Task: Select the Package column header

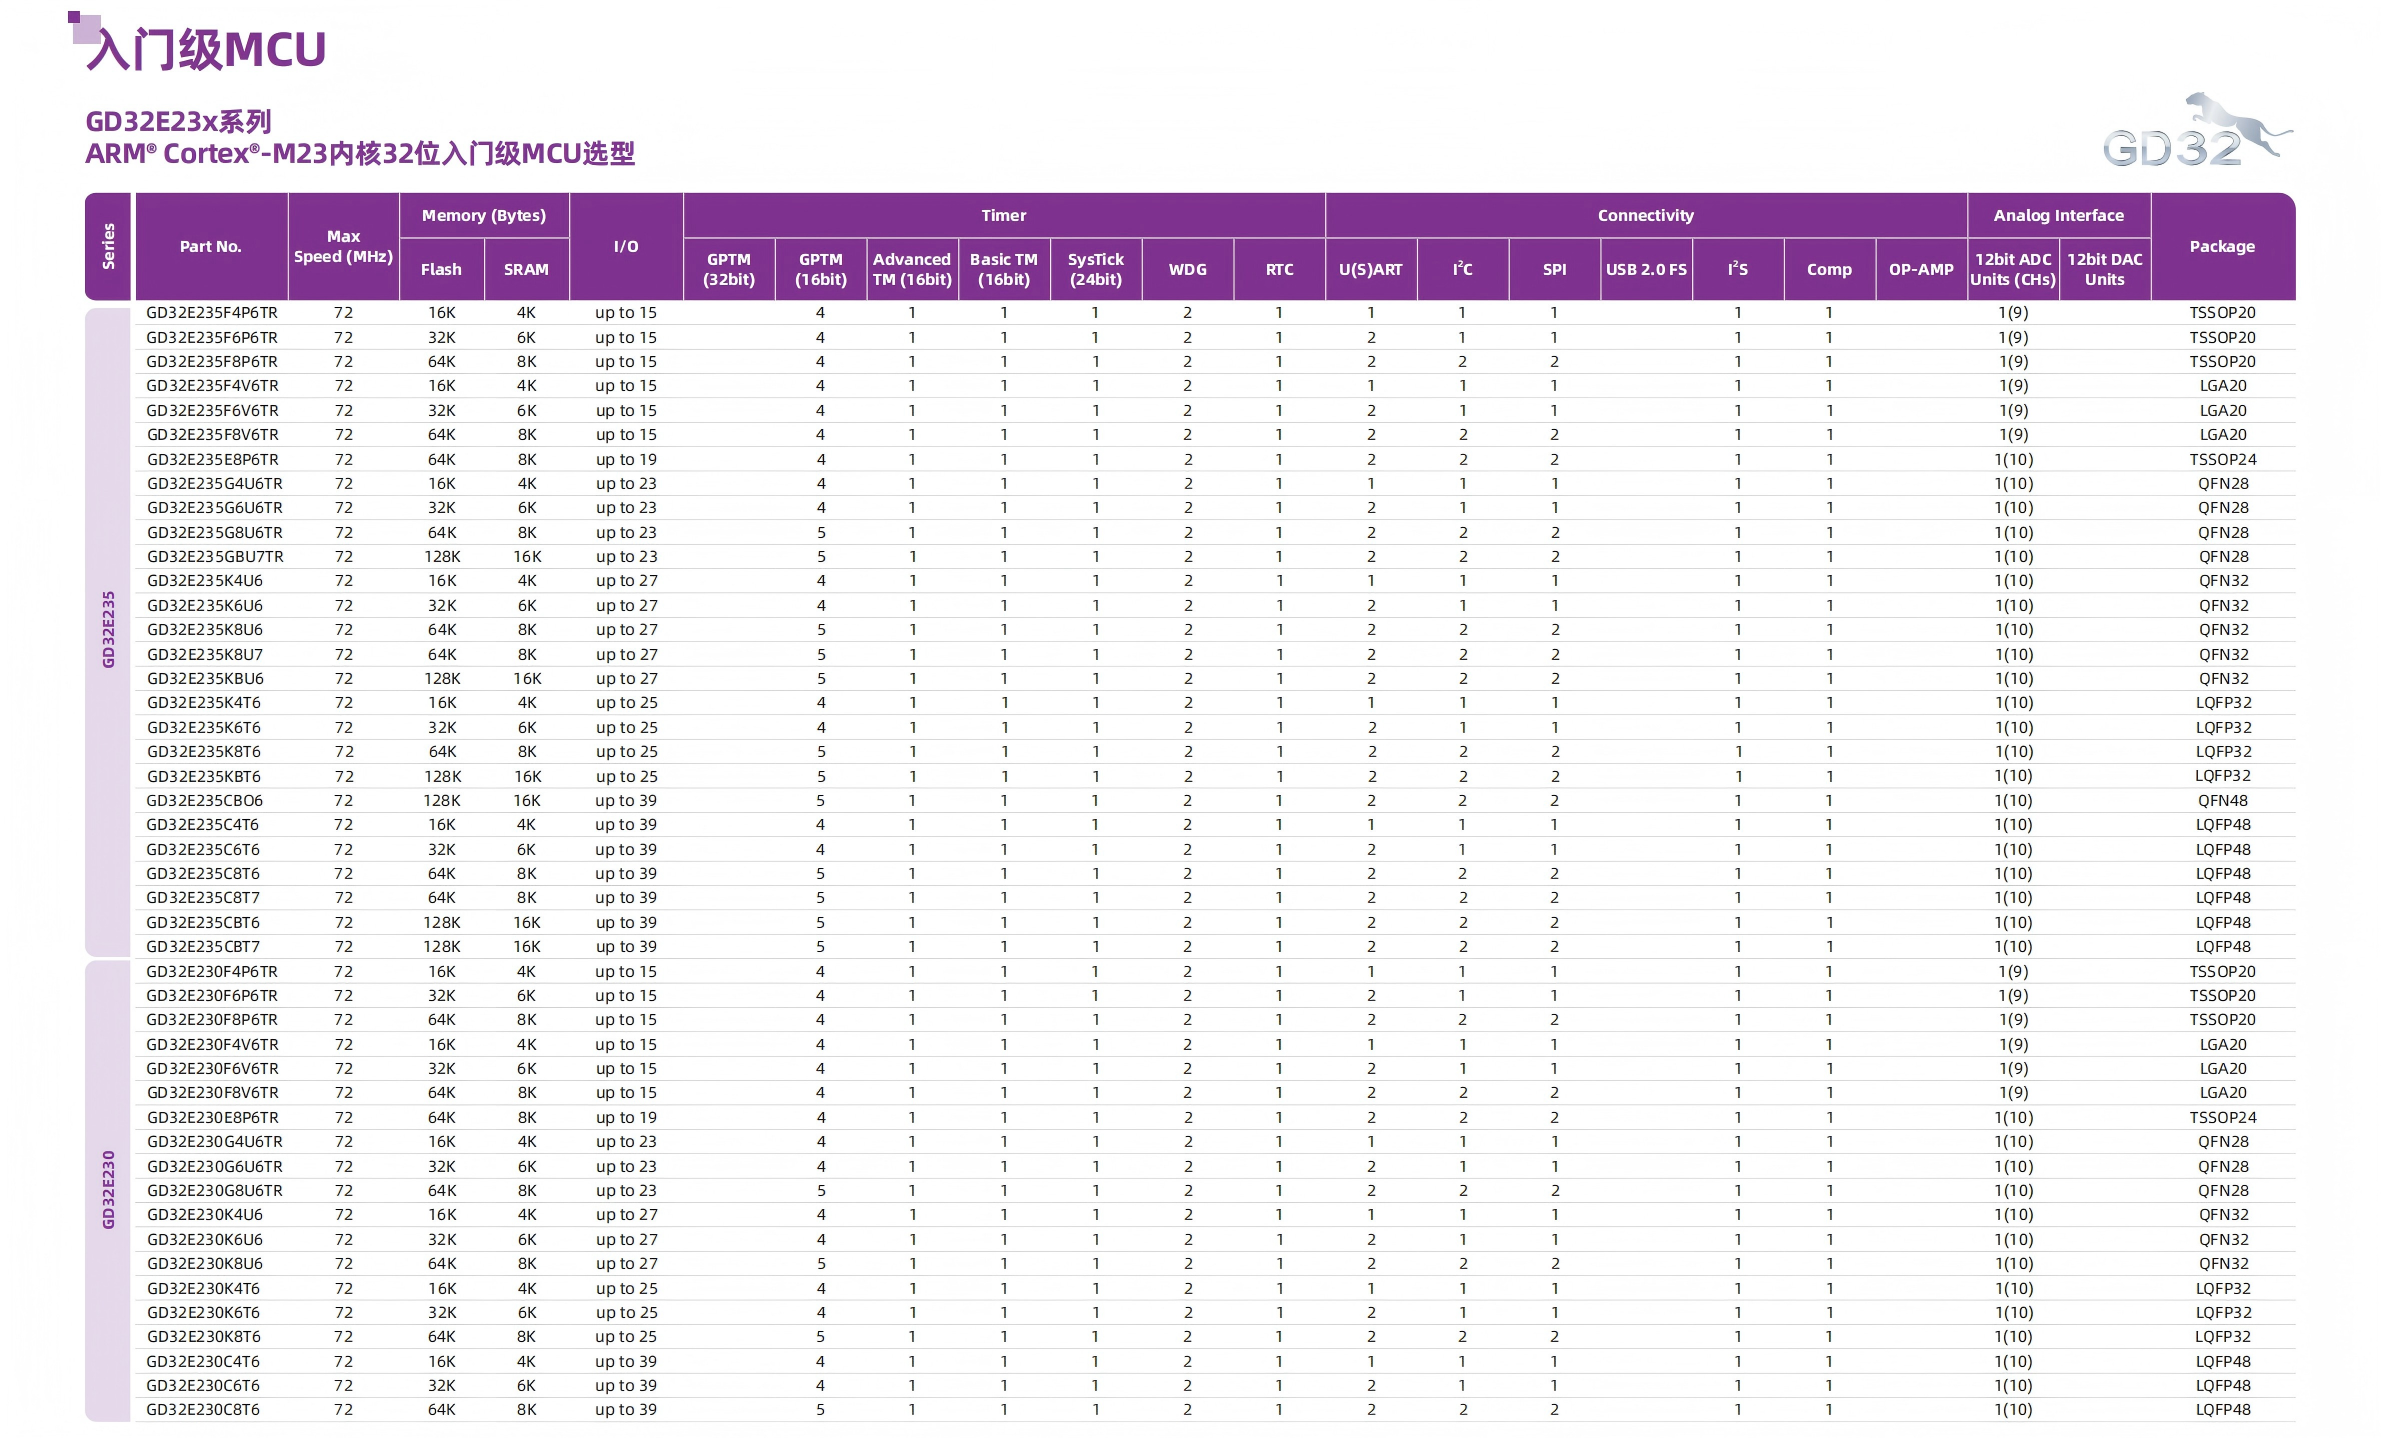Action: [2221, 246]
